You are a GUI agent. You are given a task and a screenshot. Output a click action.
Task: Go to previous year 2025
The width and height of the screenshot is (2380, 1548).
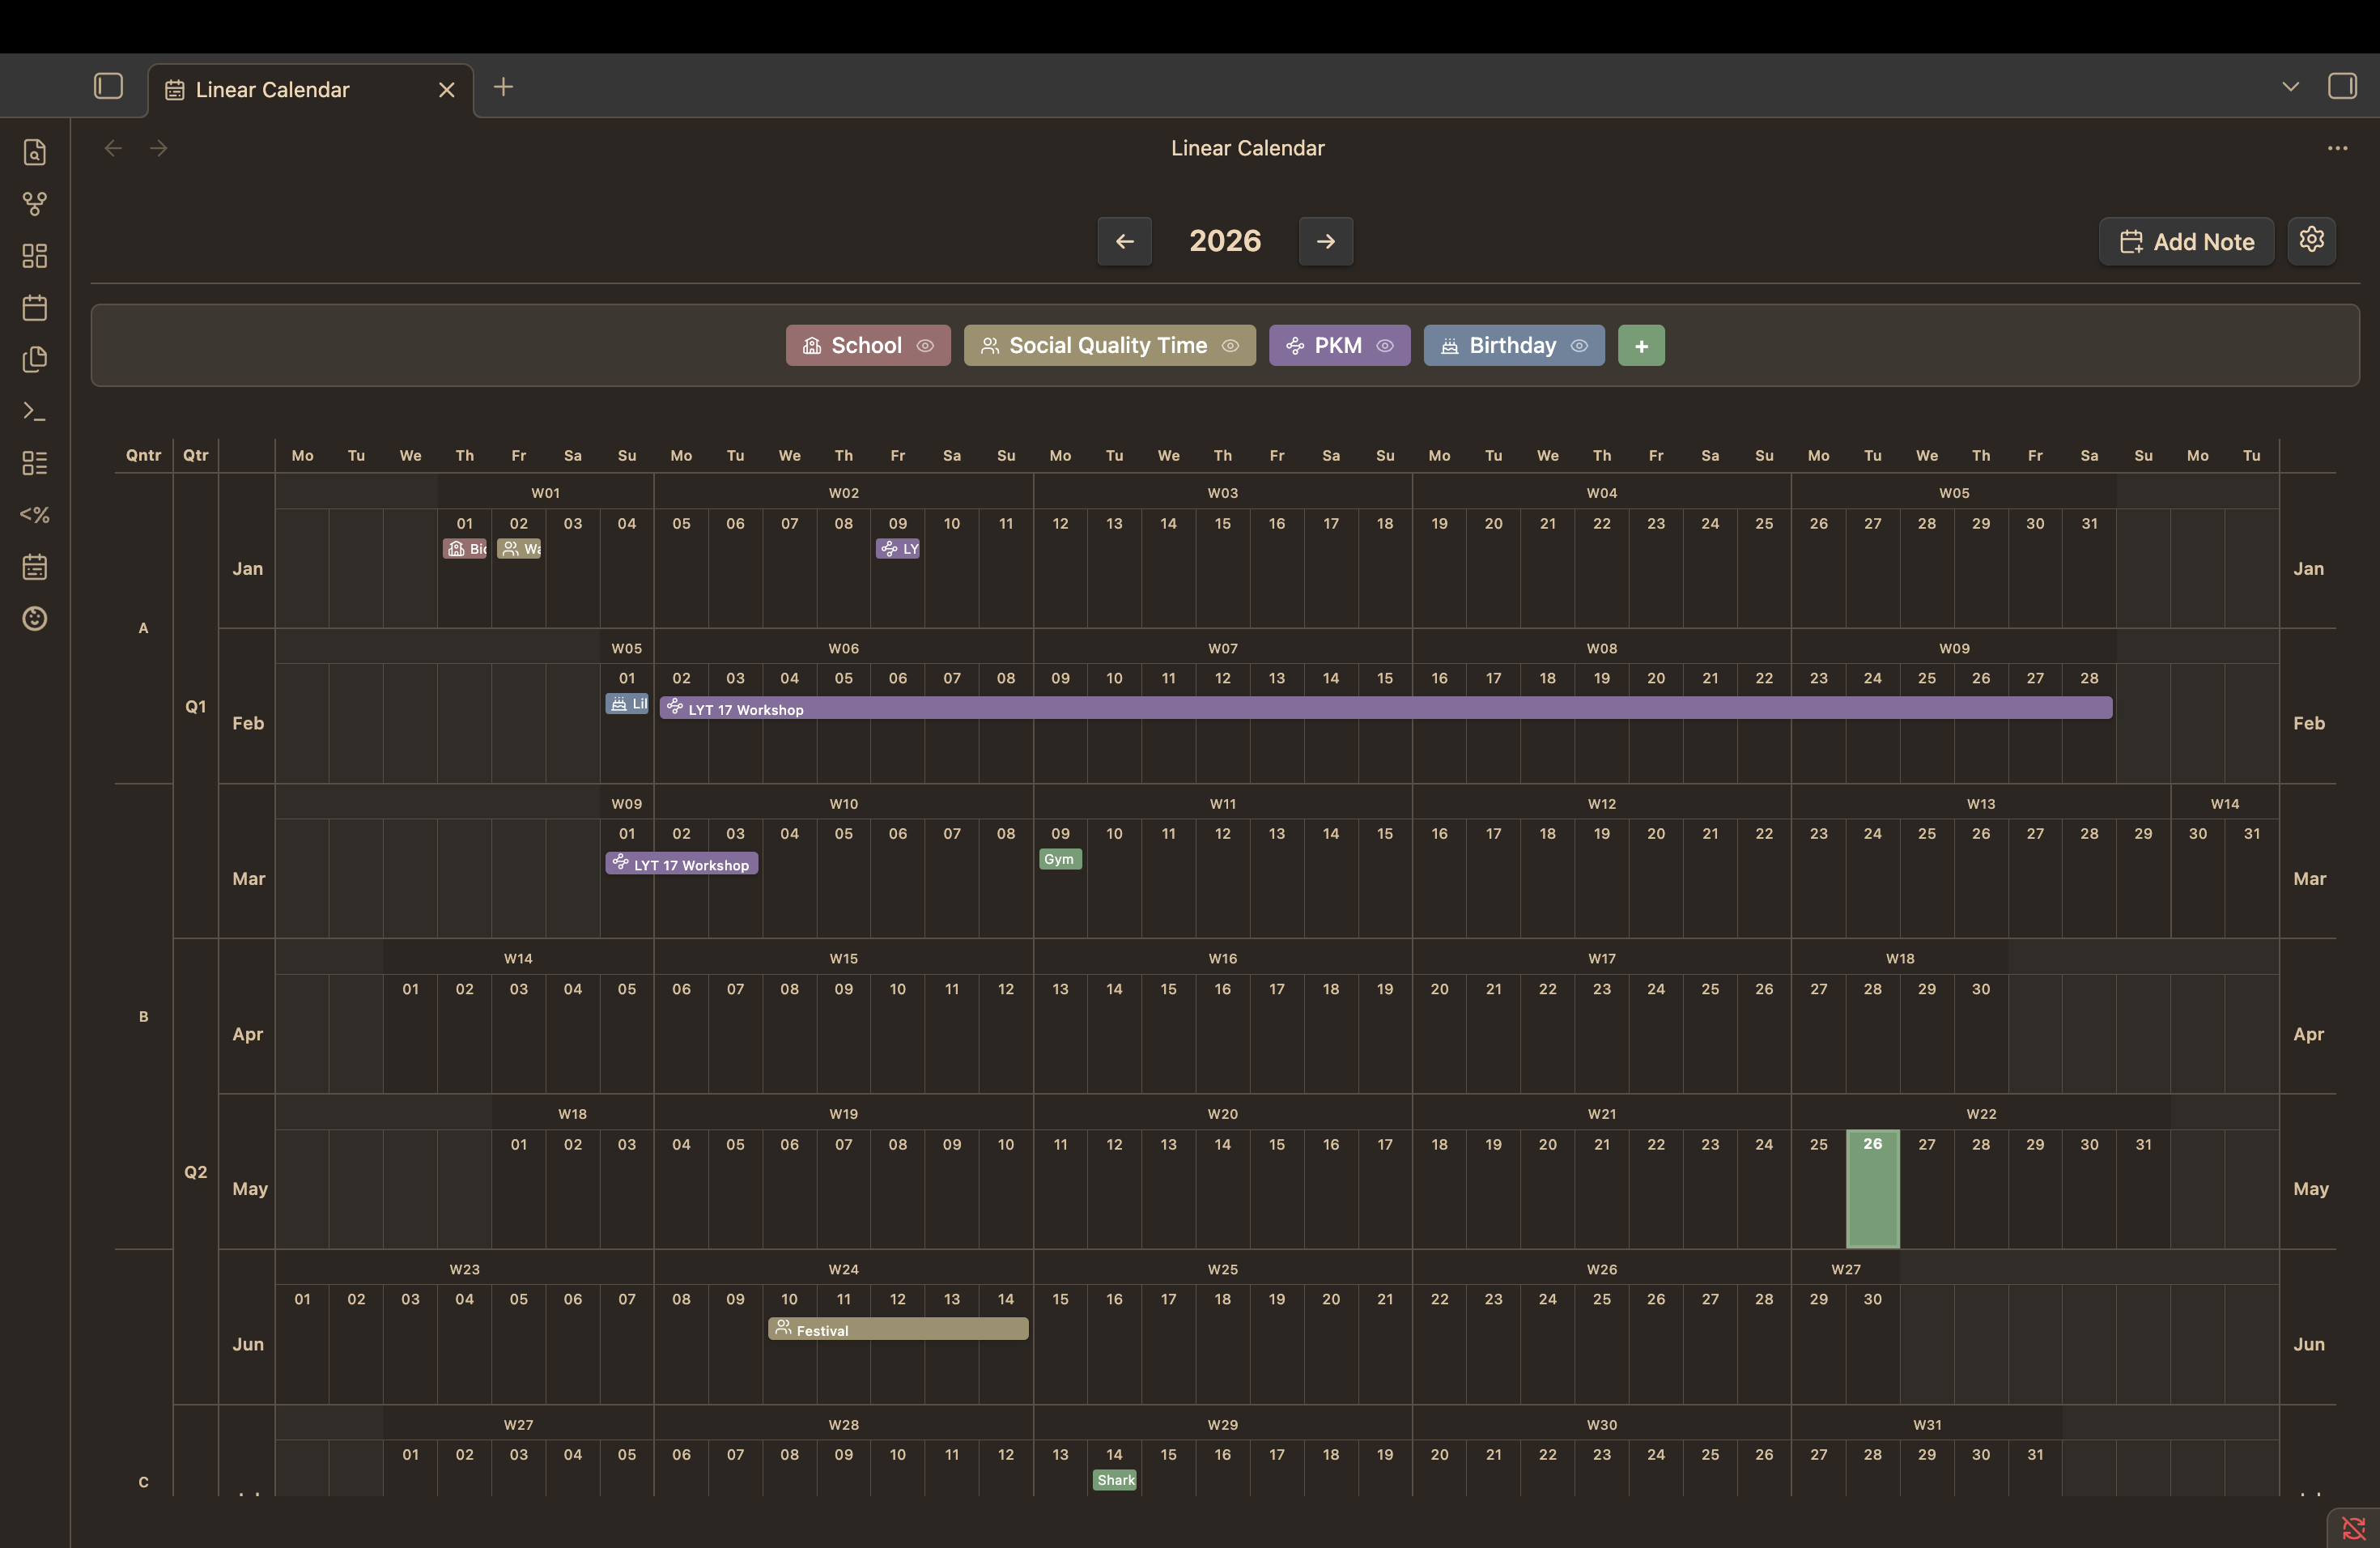[x=1124, y=241]
